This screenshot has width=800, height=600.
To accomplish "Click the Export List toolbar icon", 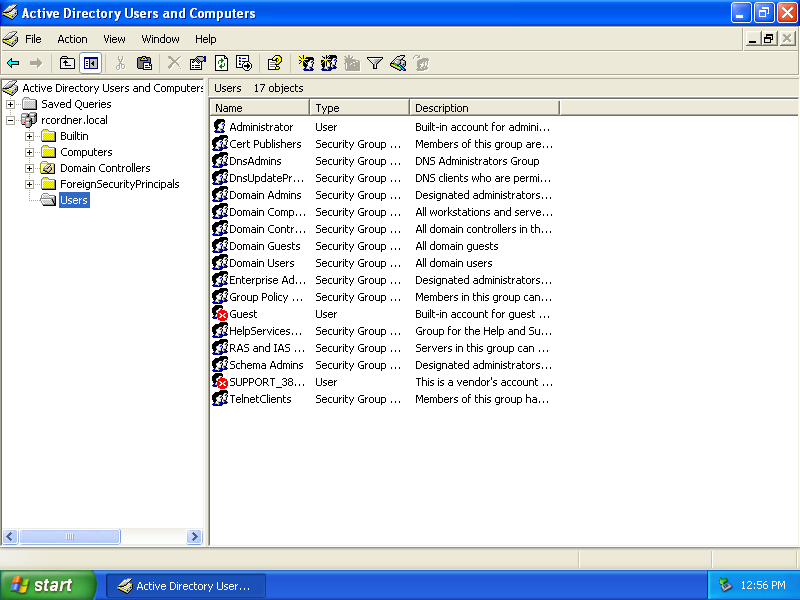I will point(244,63).
